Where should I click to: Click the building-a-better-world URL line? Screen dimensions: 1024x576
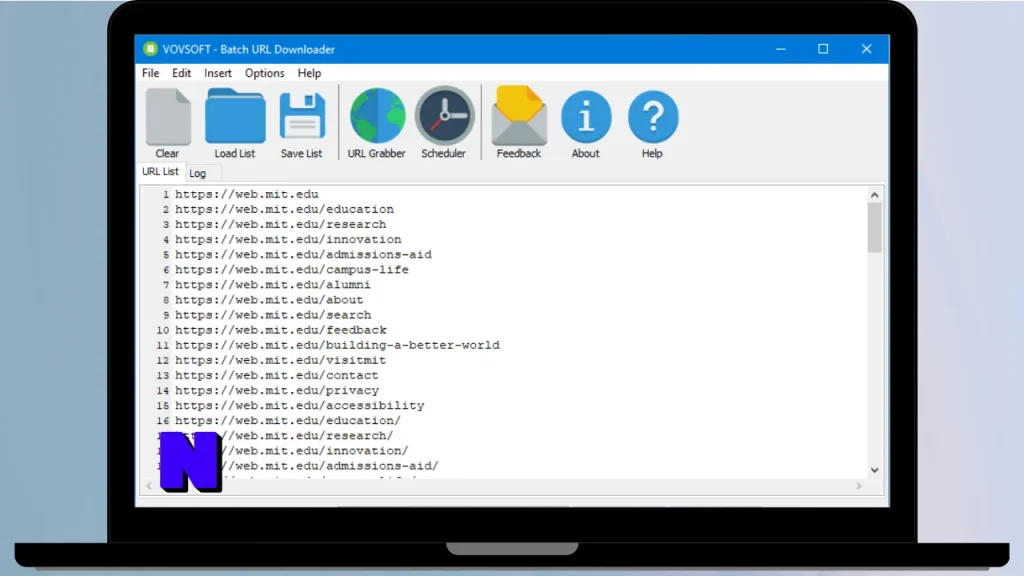(337, 345)
